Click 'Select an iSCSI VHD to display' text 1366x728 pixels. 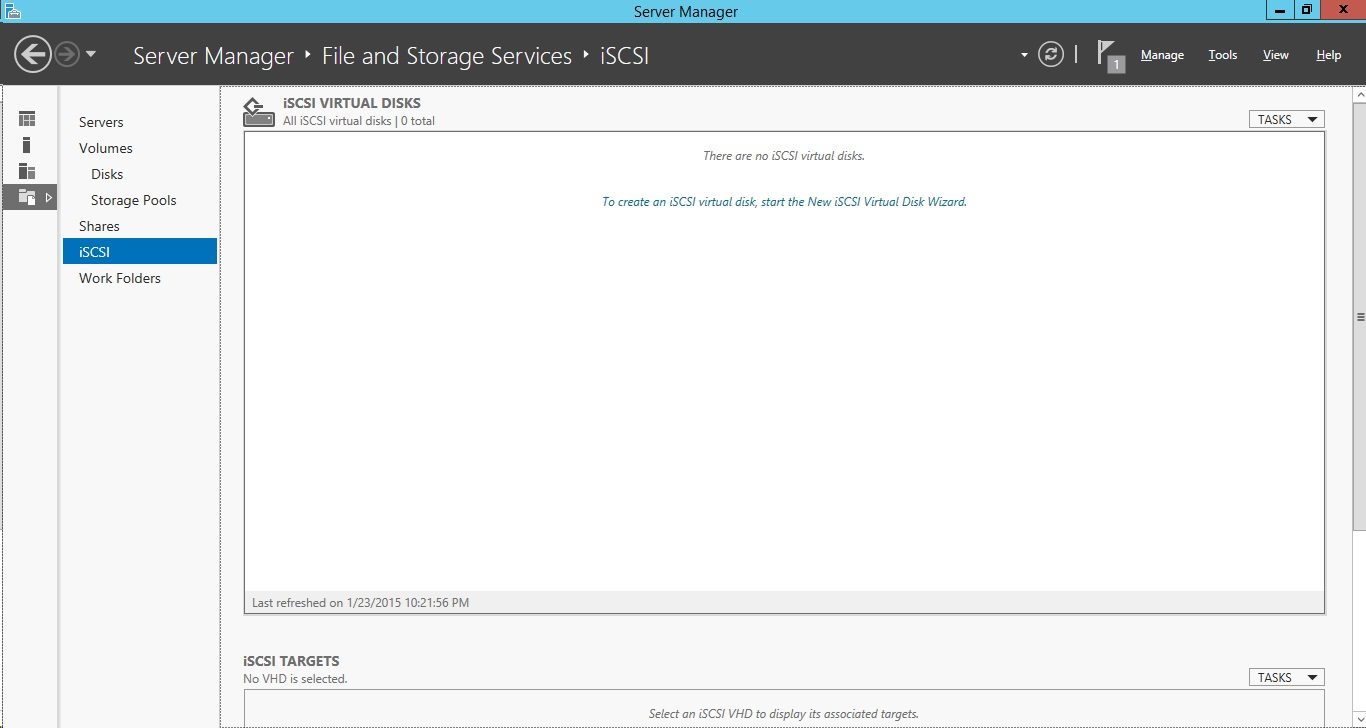click(784, 714)
